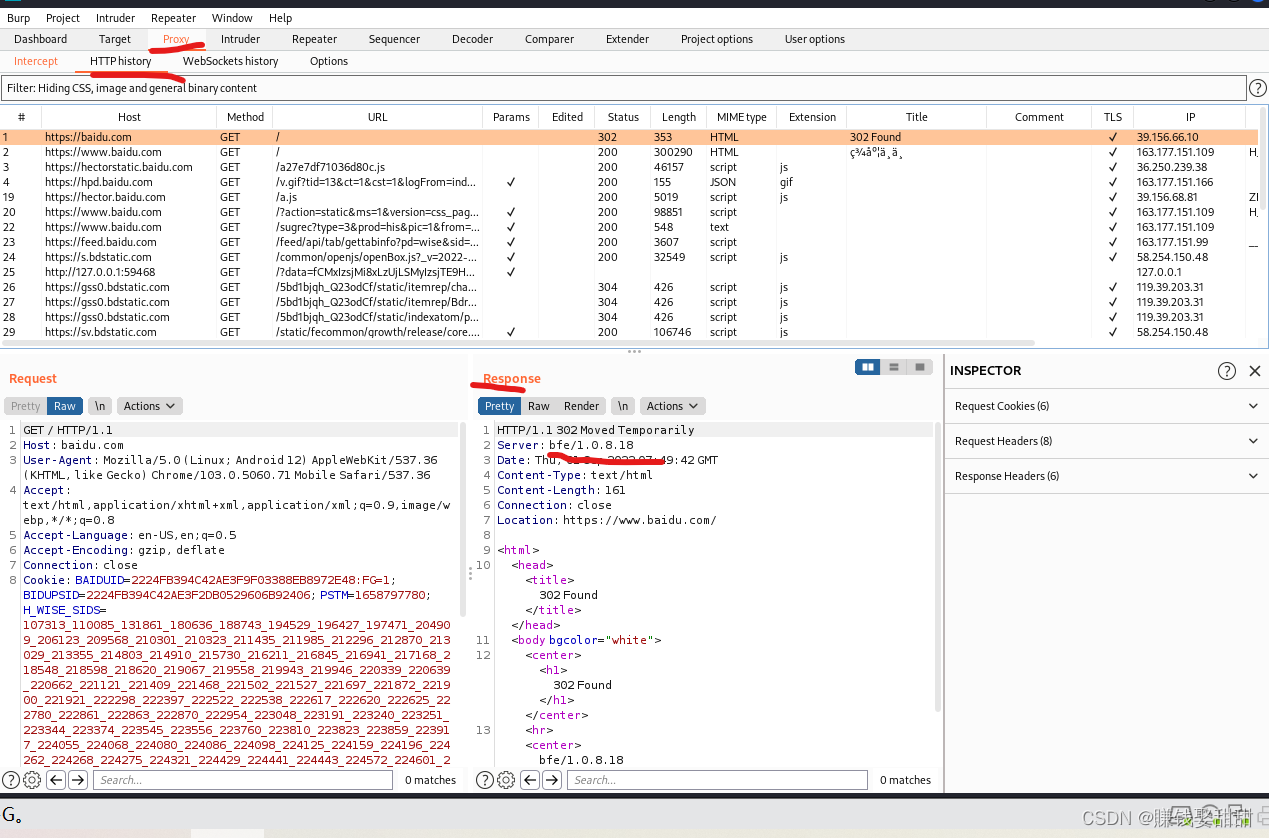The width and height of the screenshot is (1269, 838).
Task: Switch to stacked request/response layout
Action: (894, 367)
